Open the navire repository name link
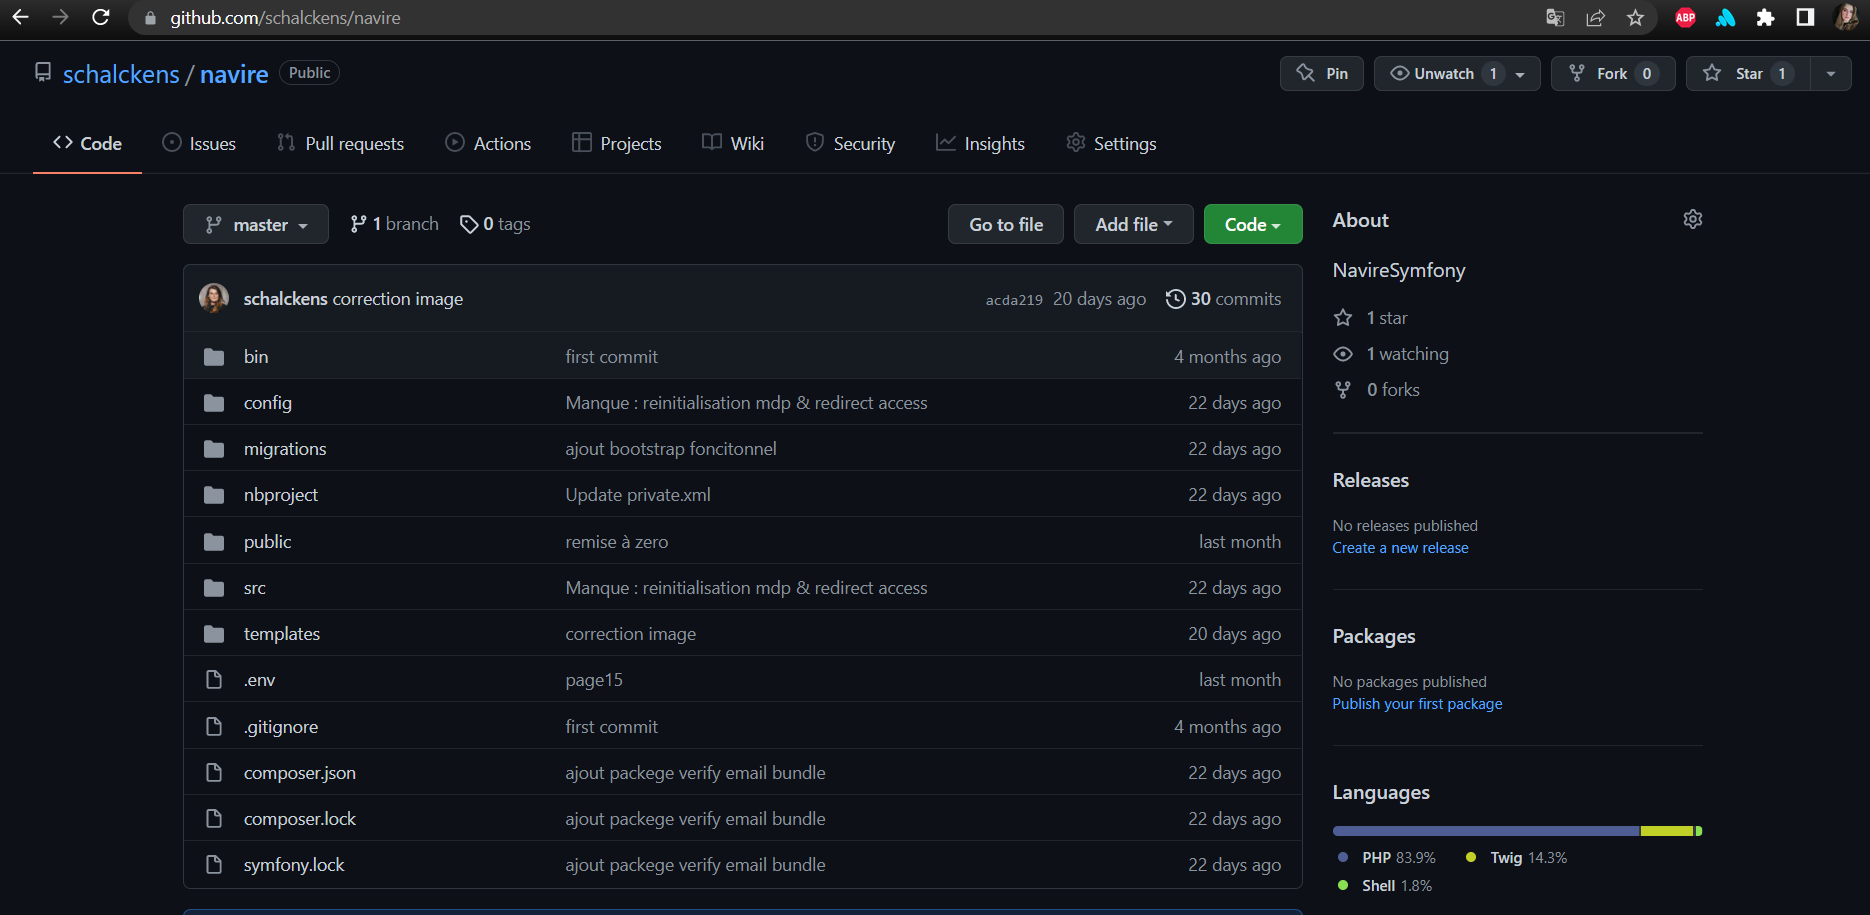This screenshot has width=1870, height=915. [234, 74]
